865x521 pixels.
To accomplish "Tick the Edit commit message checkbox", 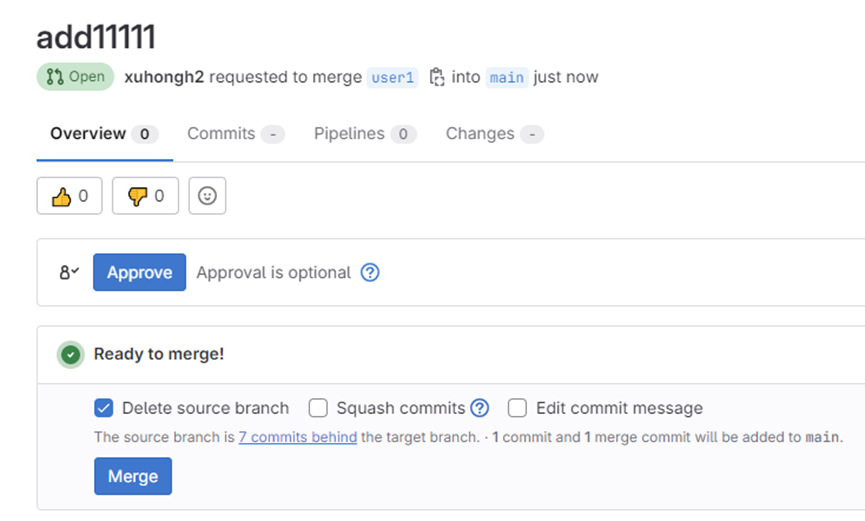I will pos(517,408).
